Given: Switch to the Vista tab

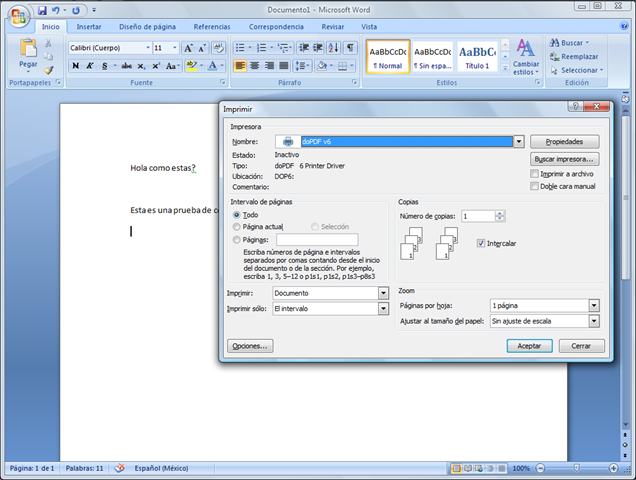Looking at the screenshot, I should coord(369,27).
